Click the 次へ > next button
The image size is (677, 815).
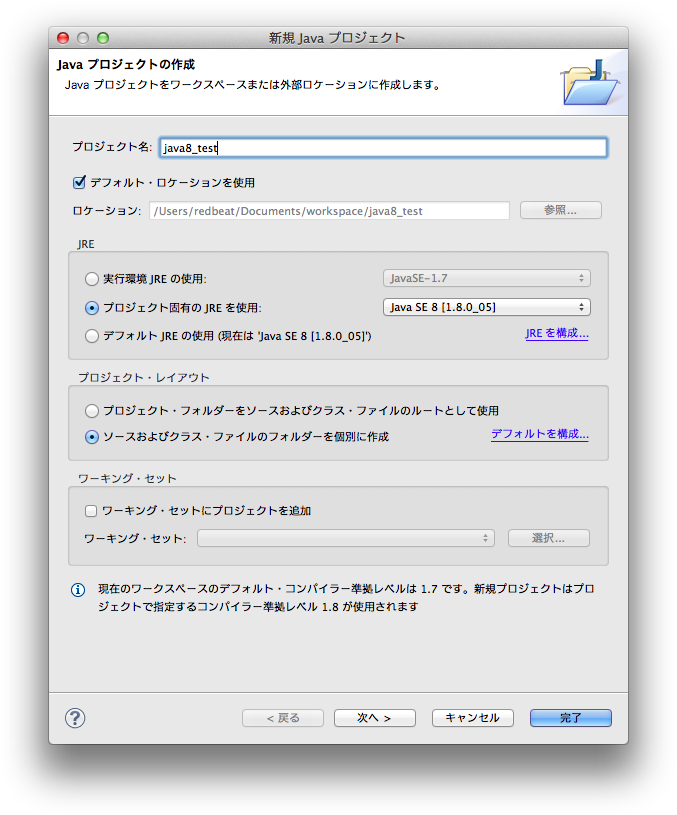point(374,718)
